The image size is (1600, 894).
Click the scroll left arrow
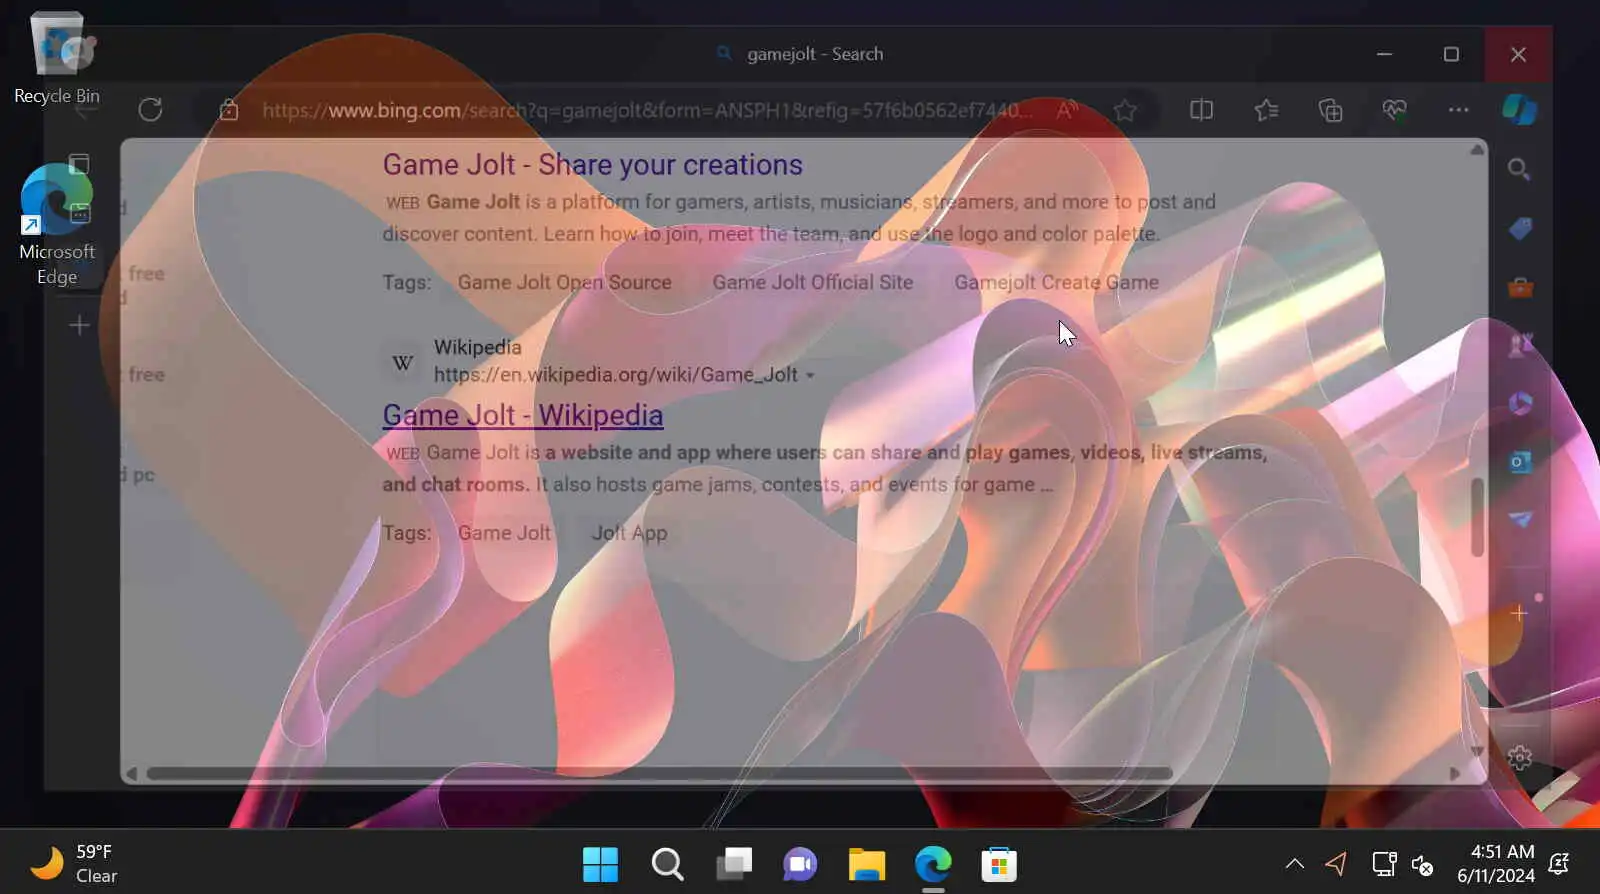point(131,774)
